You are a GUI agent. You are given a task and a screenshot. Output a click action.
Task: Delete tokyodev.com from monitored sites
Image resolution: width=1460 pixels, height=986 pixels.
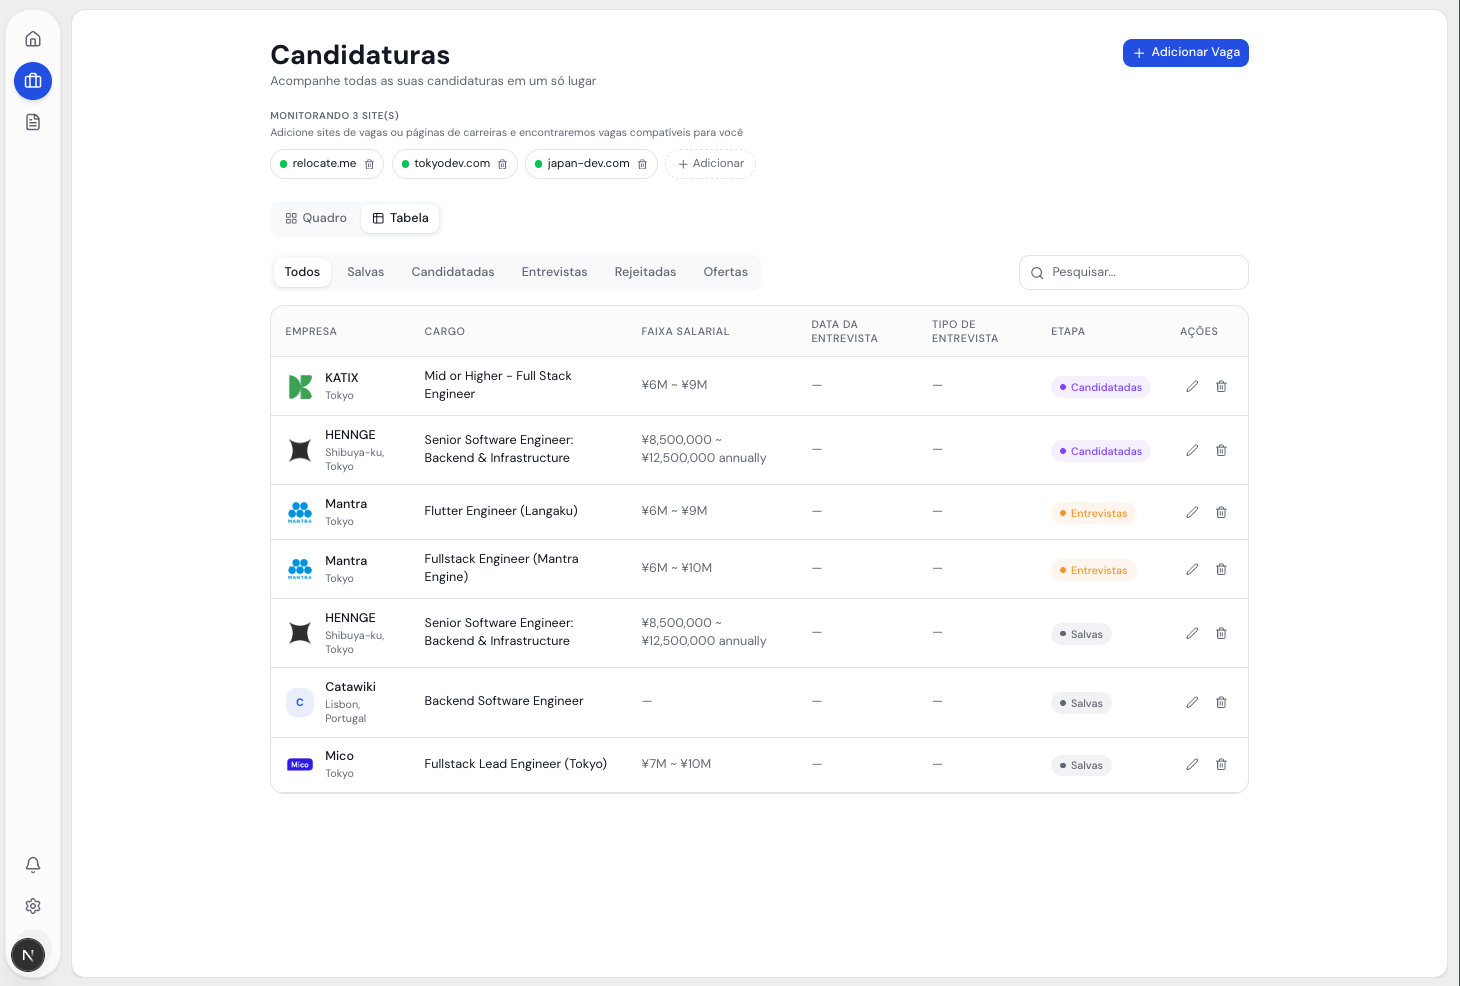tap(502, 164)
